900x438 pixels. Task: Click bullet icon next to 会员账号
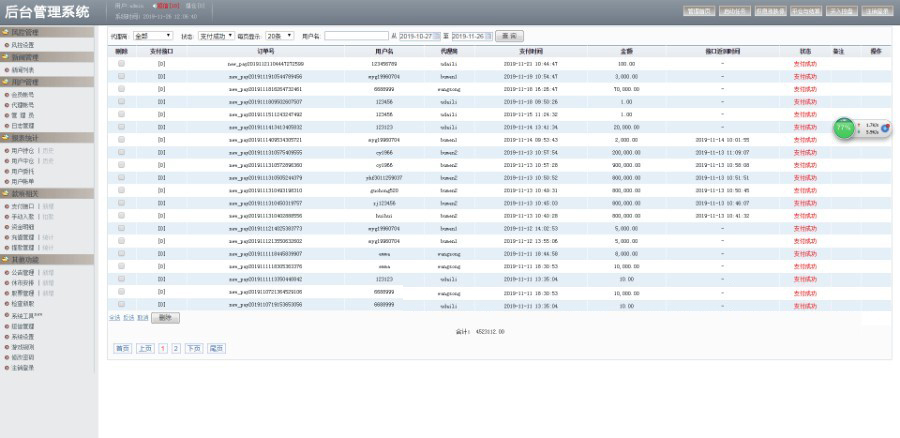[x=6, y=95]
